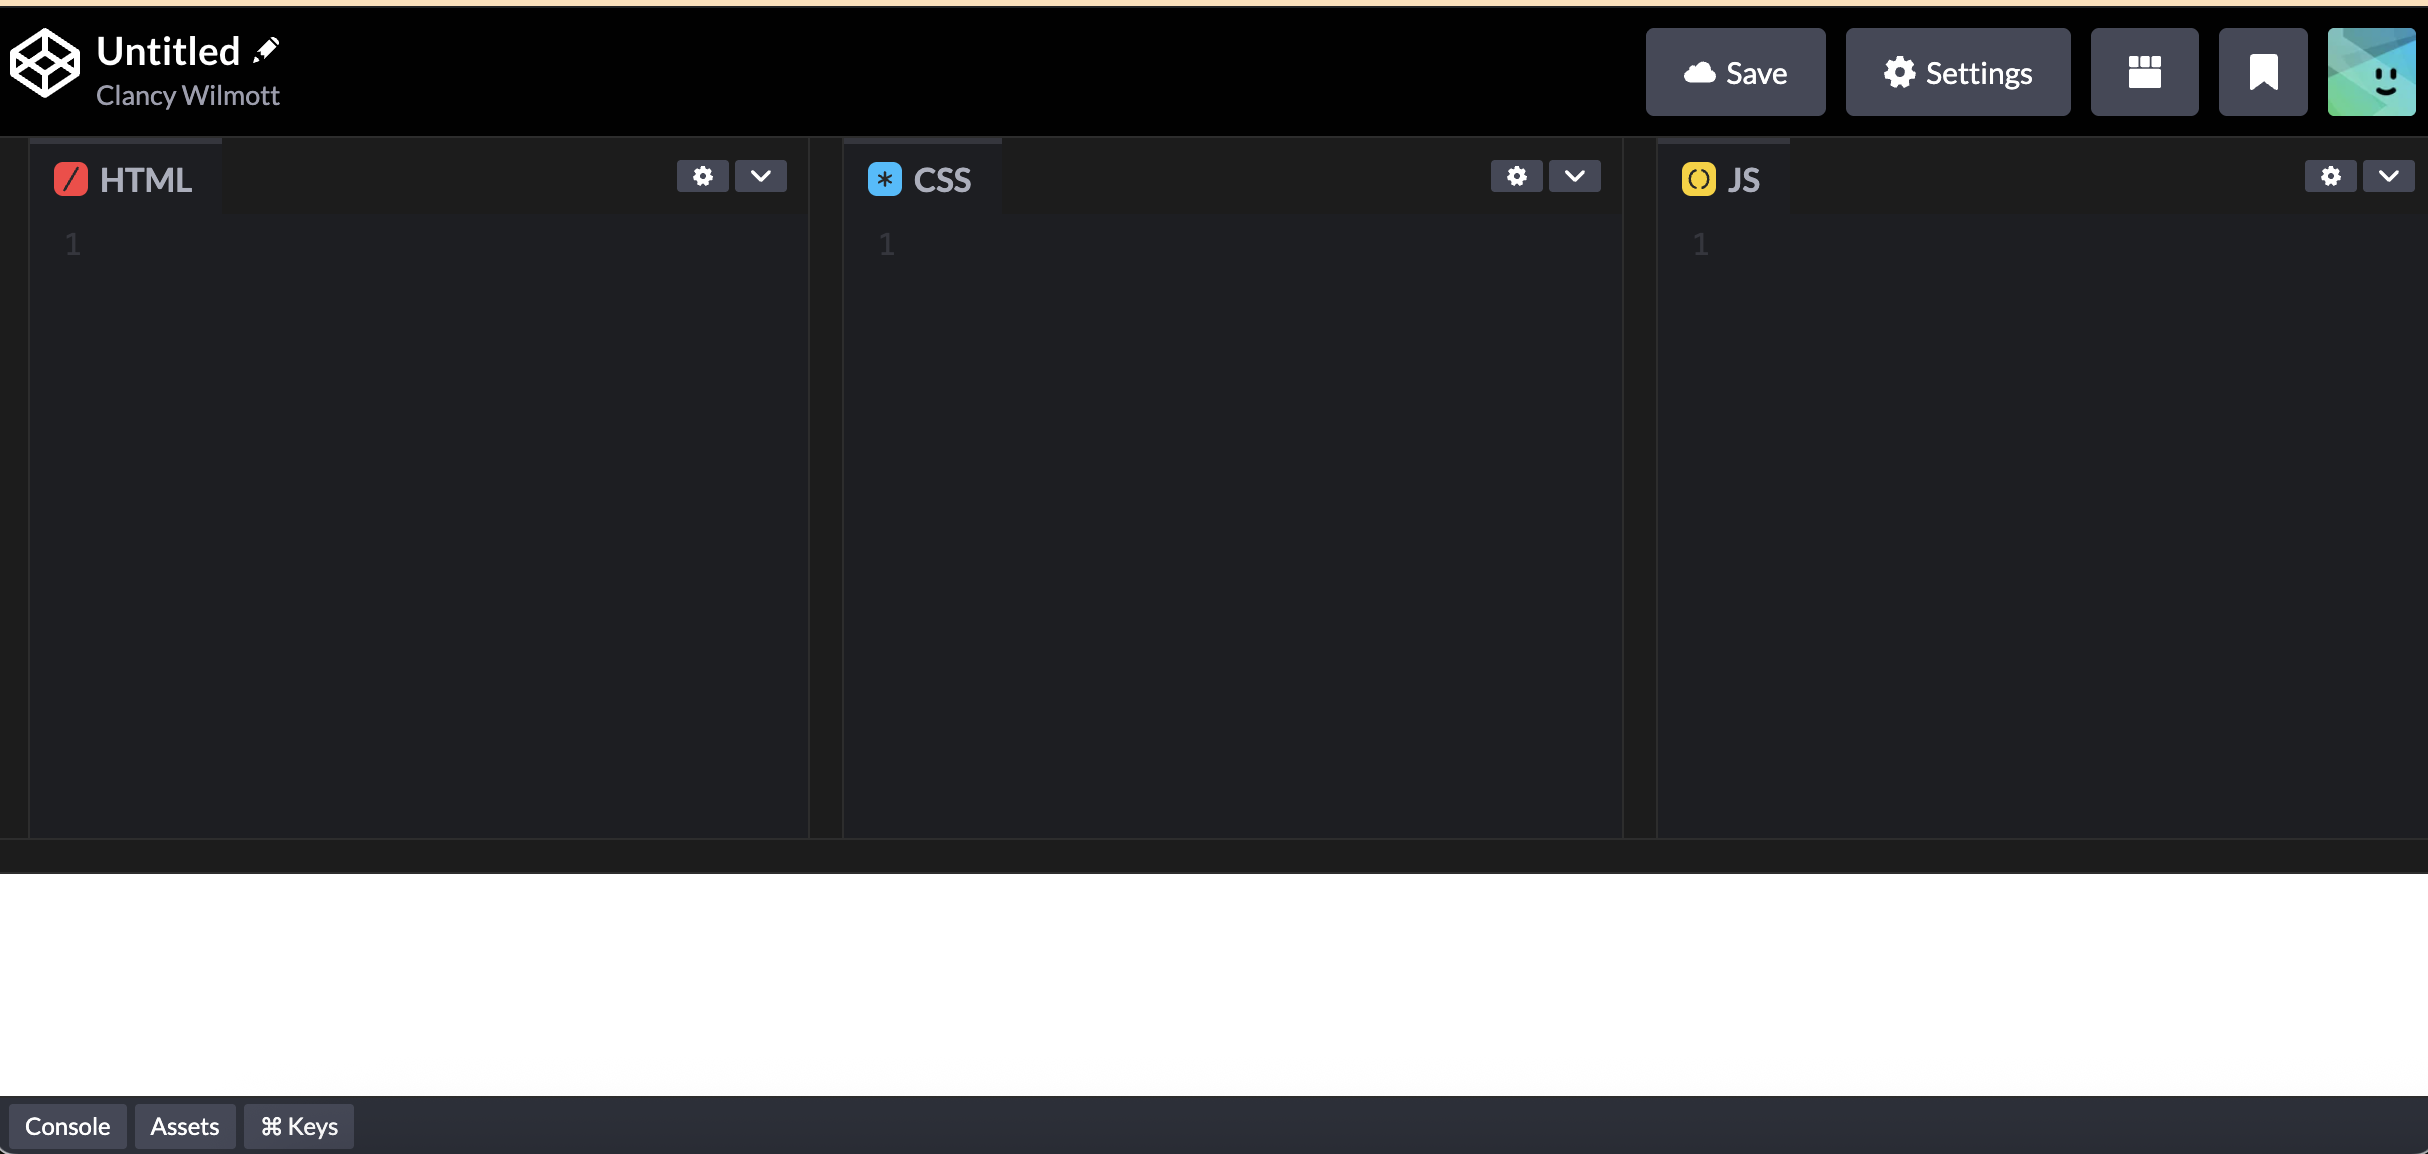
Task: Click the CodePen logo icon
Action: pos(44,63)
